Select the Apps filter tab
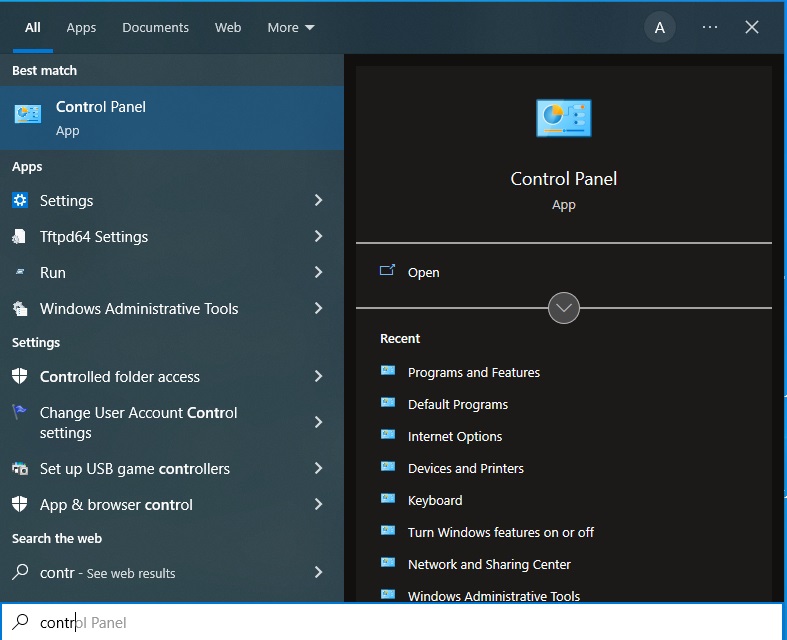787x640 pixels. point(81,28)
